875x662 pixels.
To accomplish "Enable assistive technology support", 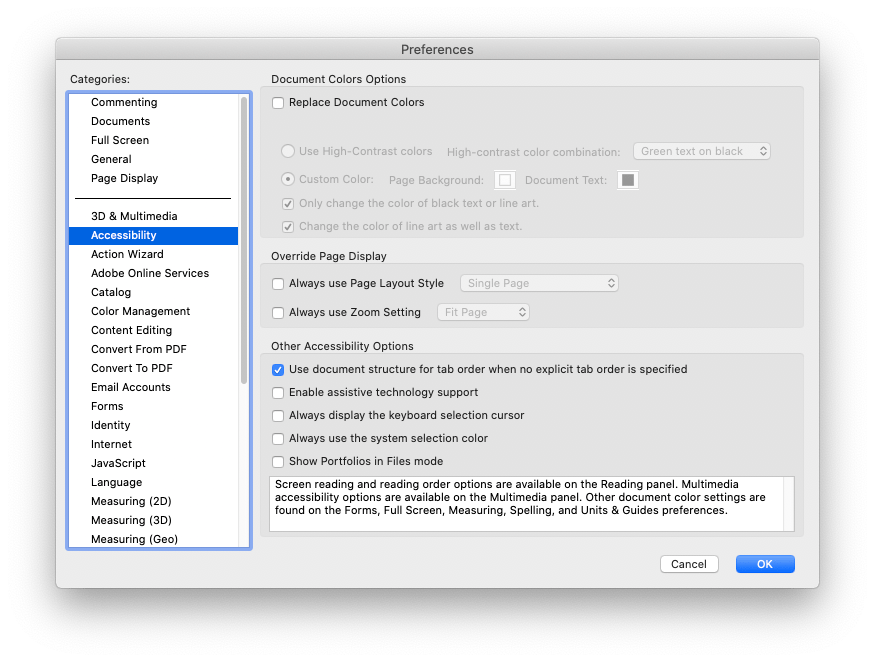I will click(277, 393).
